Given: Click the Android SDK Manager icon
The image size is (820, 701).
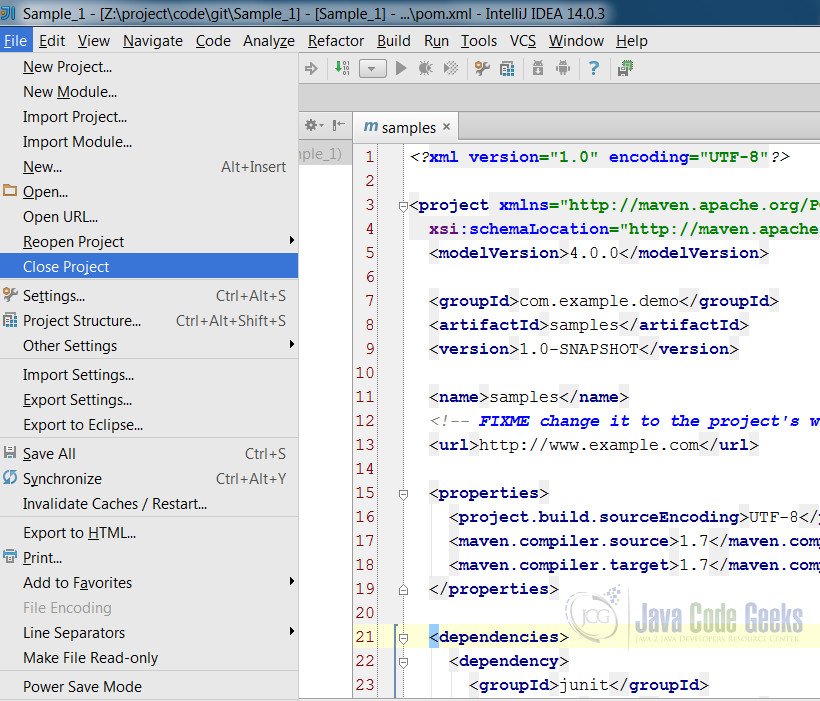Looking at the screenshot, I should pos(538,69).
